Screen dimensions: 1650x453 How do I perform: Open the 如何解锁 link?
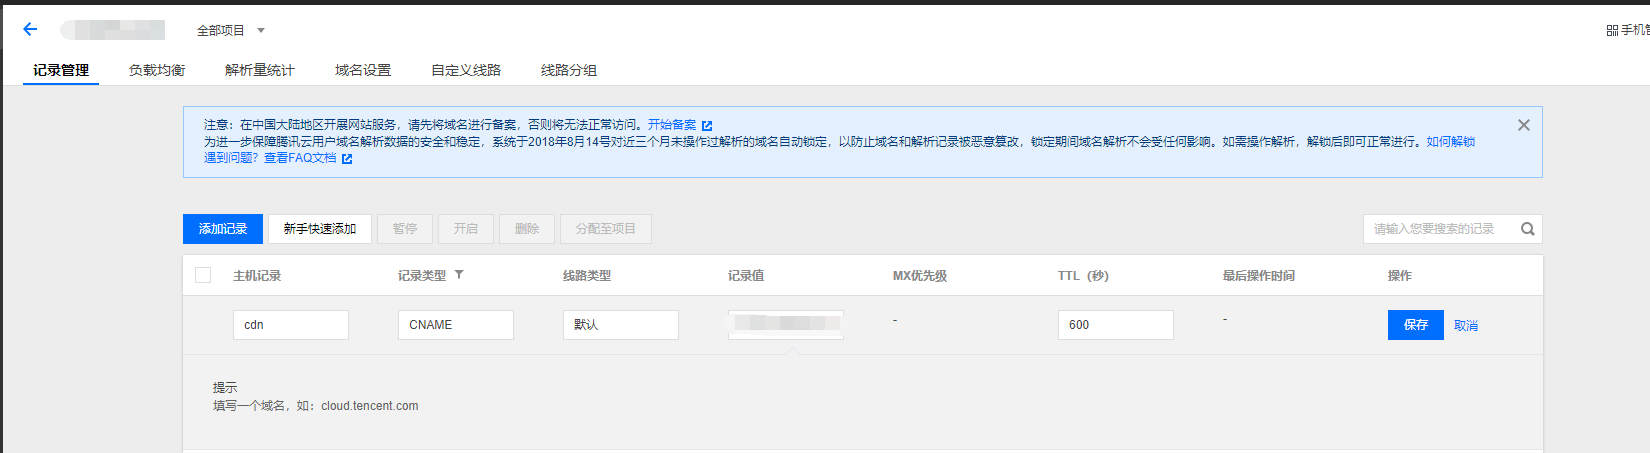tap(1451, 142)
